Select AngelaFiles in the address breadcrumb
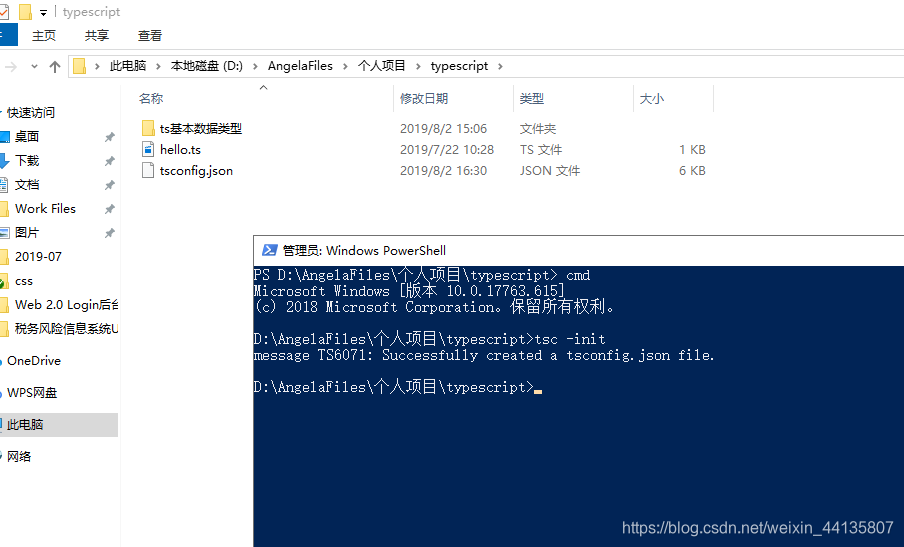This screenshot has height=547, width=904. tap(300, 66)
